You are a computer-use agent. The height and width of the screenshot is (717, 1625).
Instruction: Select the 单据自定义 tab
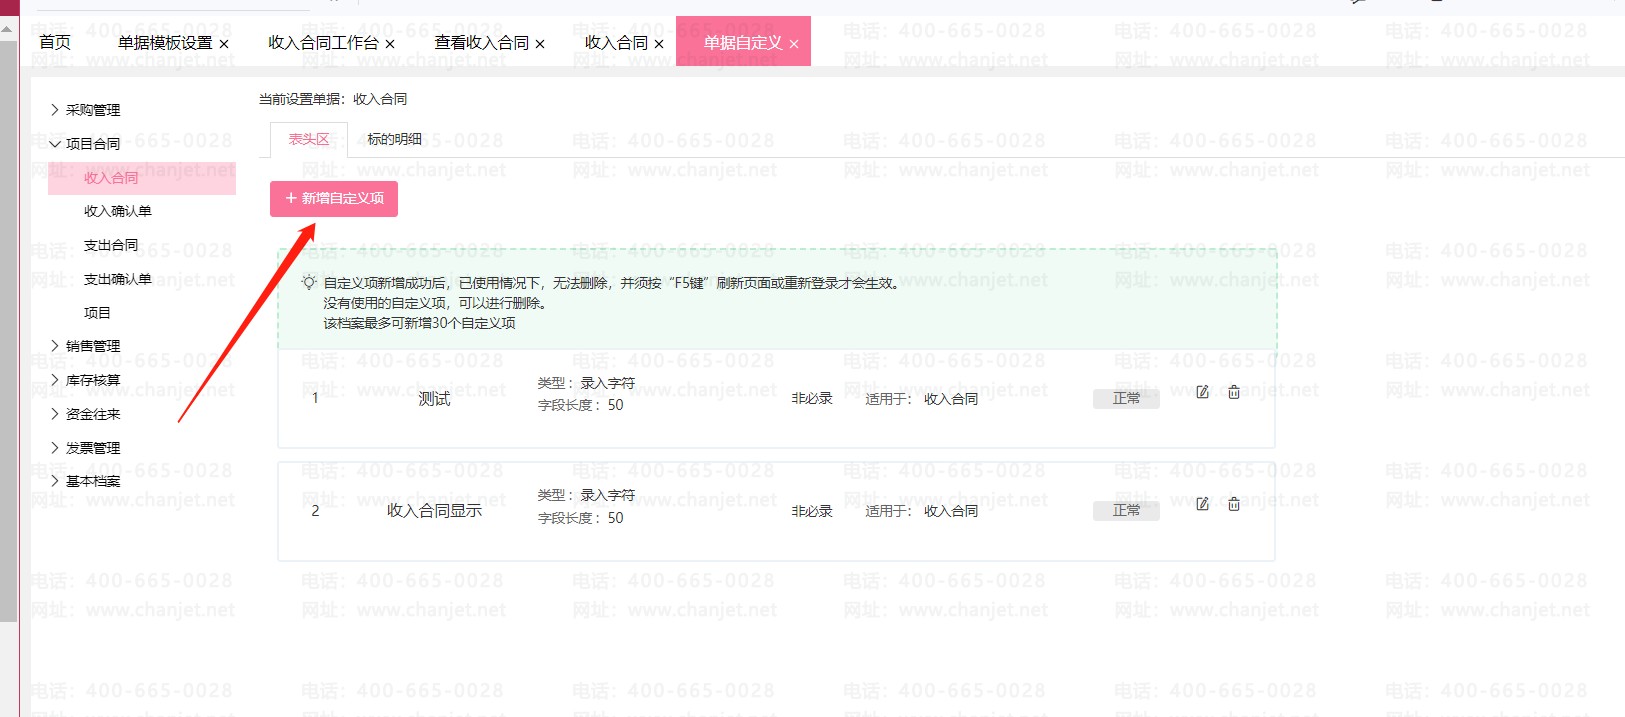[x=742, y=43]
